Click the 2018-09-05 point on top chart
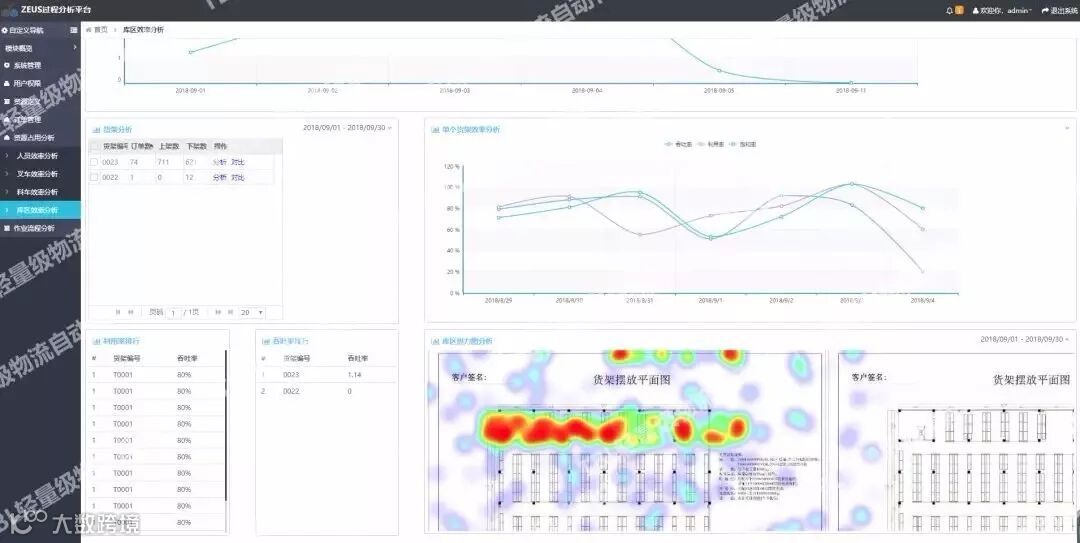This screenshot has height=543, width=1080. [719, 70]
